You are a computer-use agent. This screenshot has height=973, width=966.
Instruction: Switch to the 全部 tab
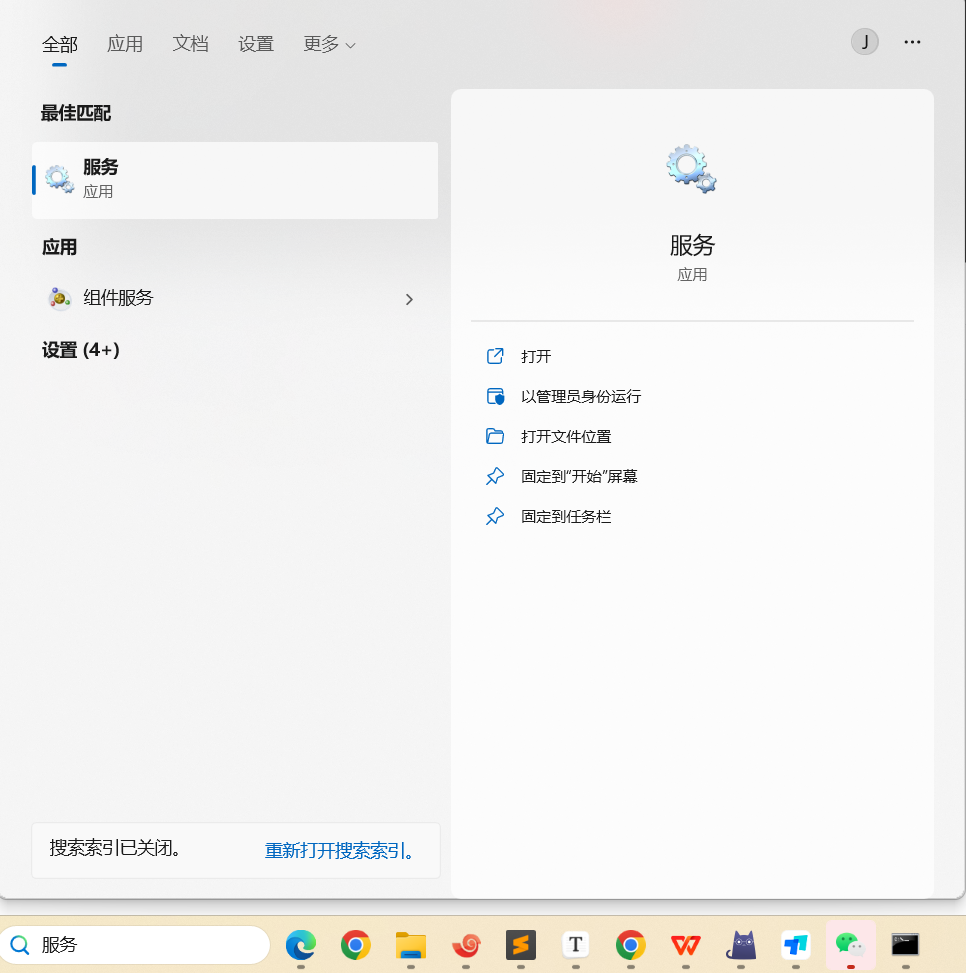[60, 45]
